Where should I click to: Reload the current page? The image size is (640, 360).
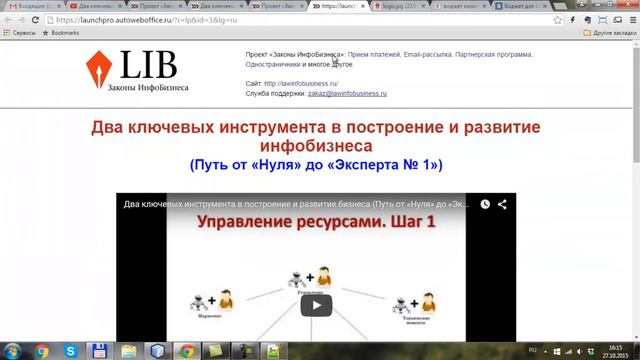[x=36, y=20]
